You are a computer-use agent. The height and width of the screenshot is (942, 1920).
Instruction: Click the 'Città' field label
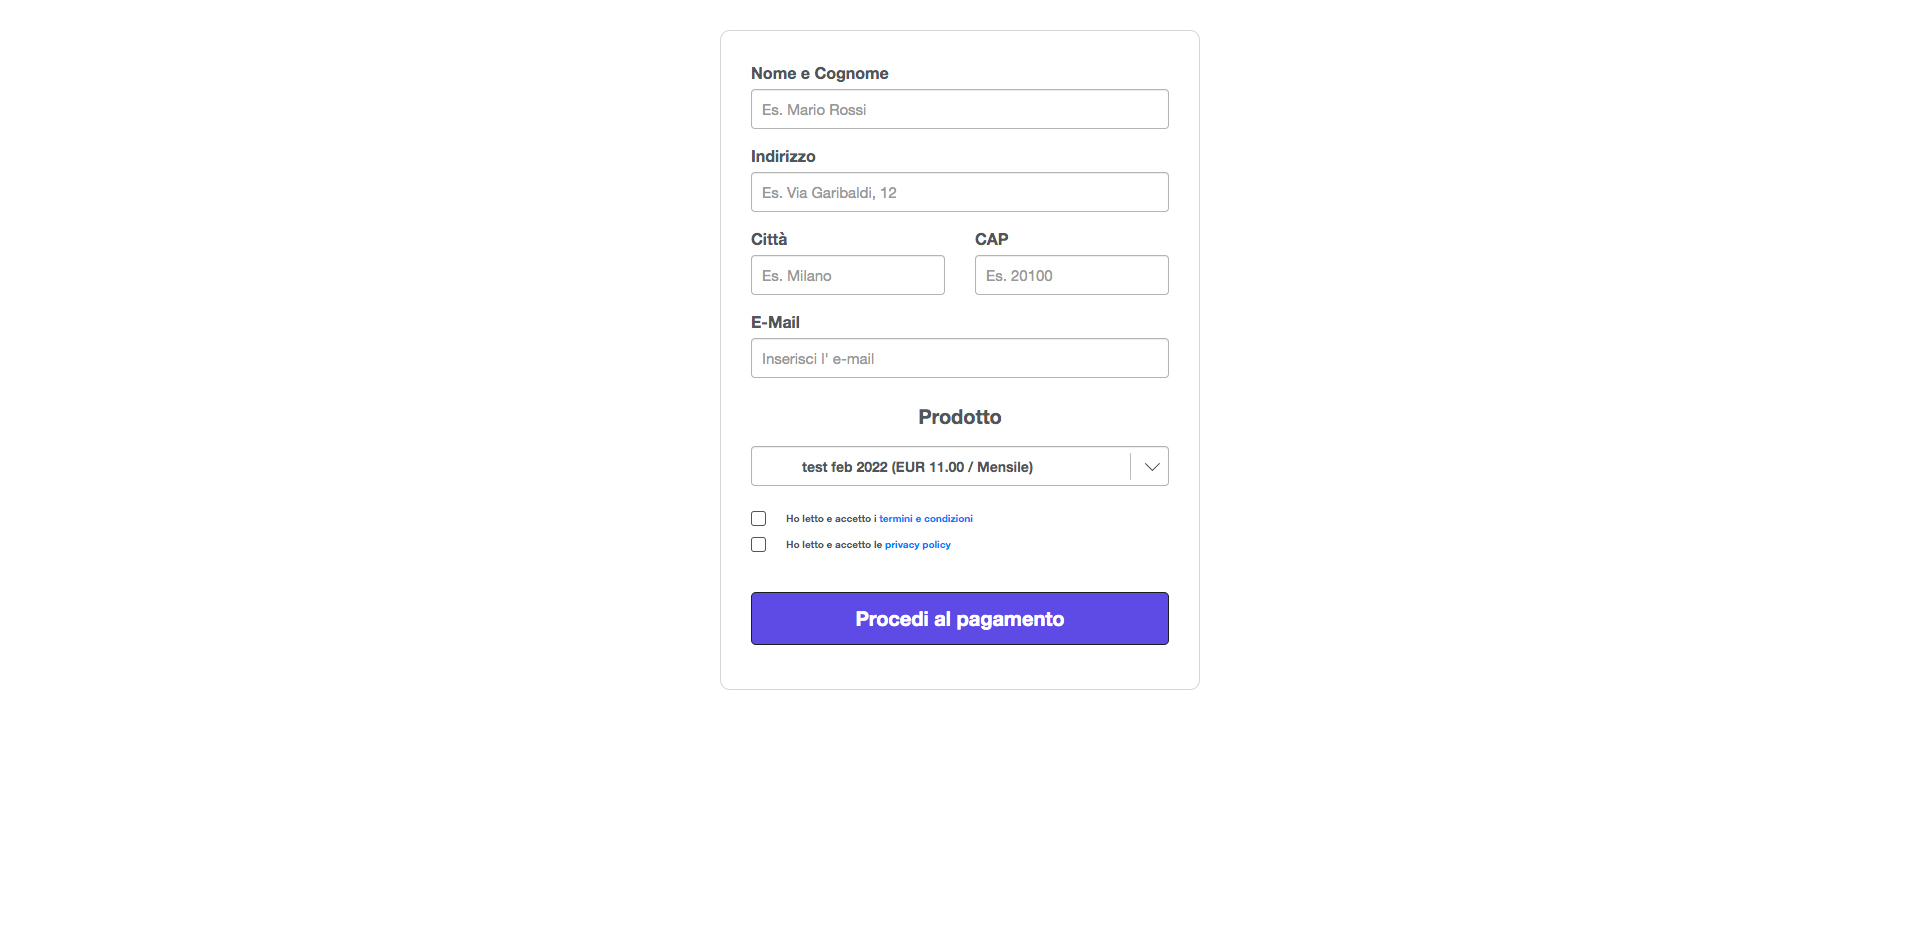tap(769, 240)
